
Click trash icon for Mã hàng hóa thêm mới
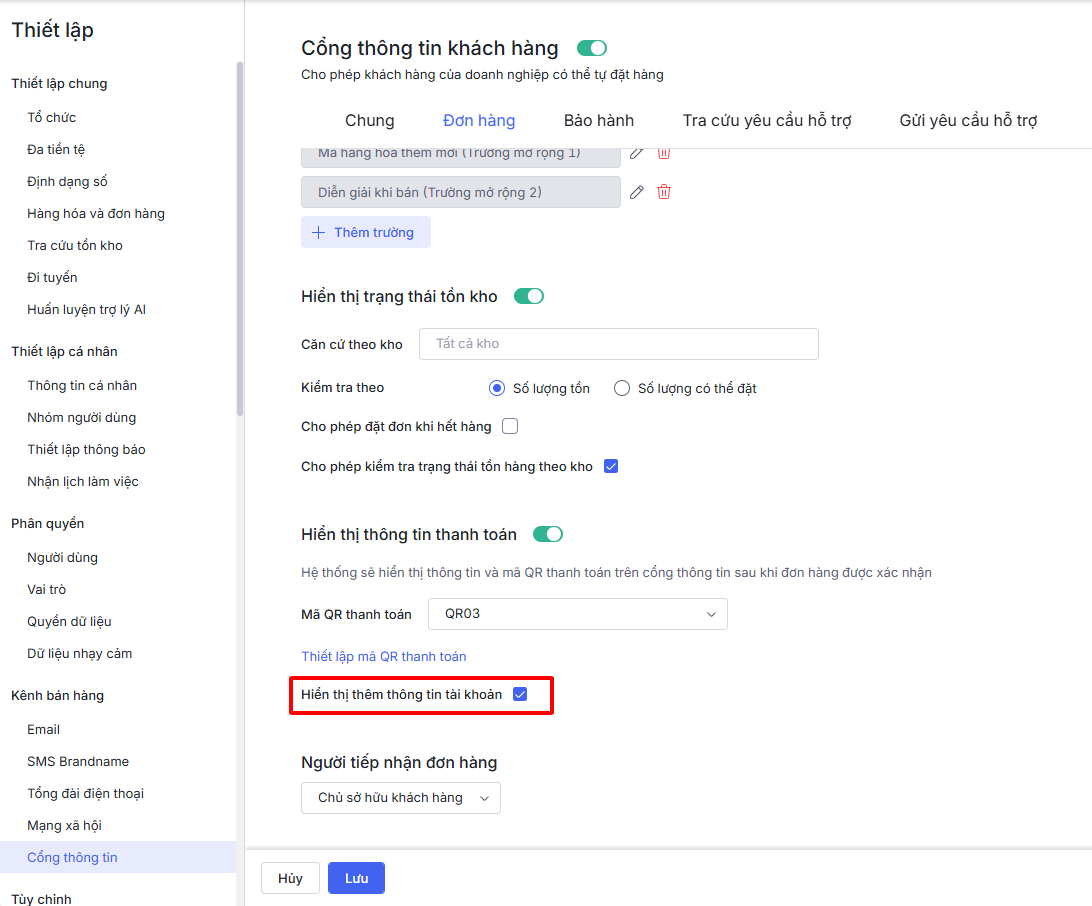664,153
